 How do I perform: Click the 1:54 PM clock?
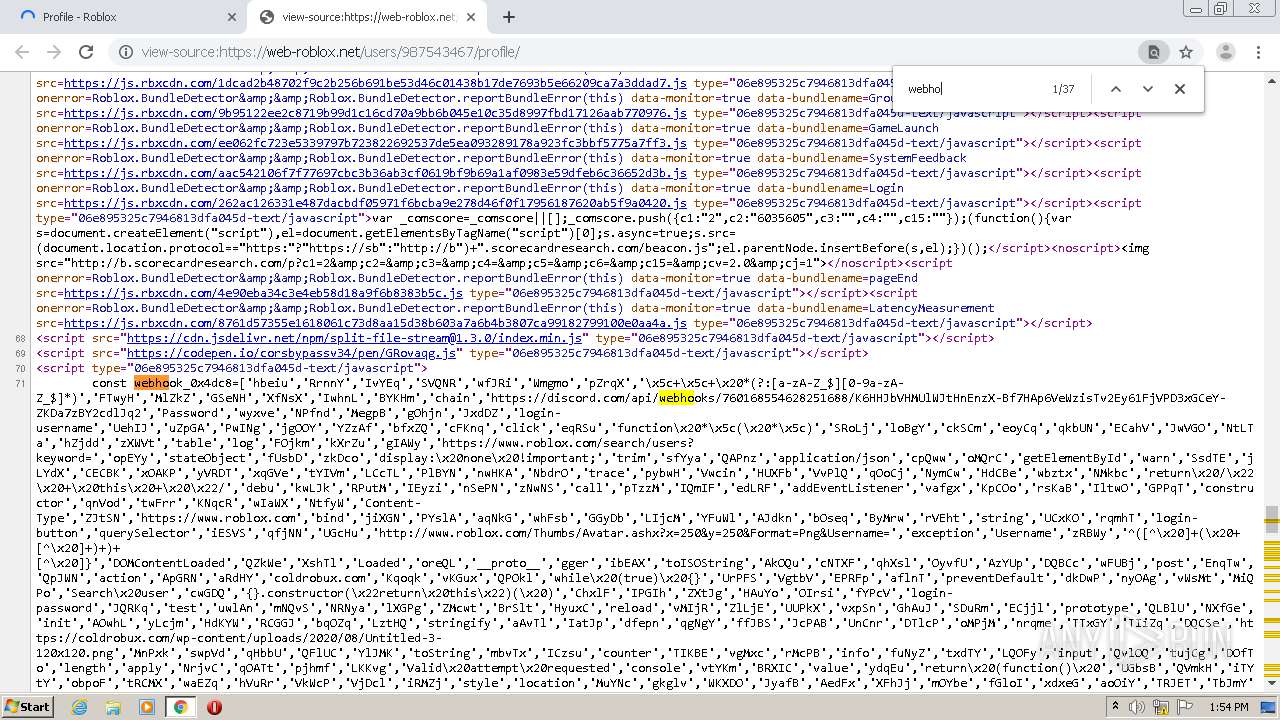[x=1229, y=707]
